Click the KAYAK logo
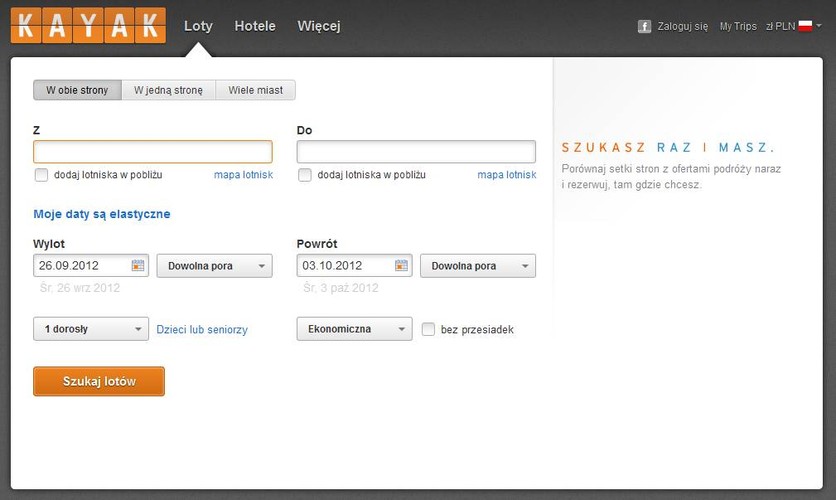Screen dimensions: 836x500 point(87,25)
